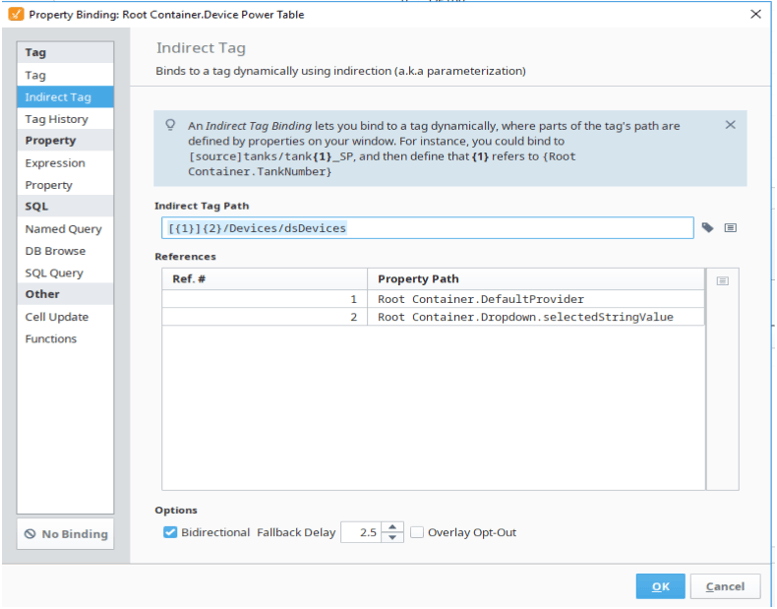Click the Ref. # column header
Screen dimensions: 777x609
tap(265, 279)
